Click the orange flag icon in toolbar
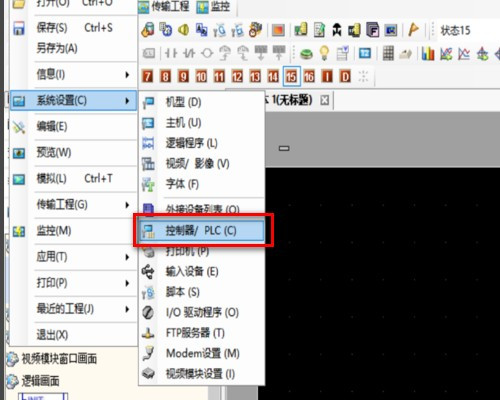This screenshot has height=400, width=500. coord(413,30)
